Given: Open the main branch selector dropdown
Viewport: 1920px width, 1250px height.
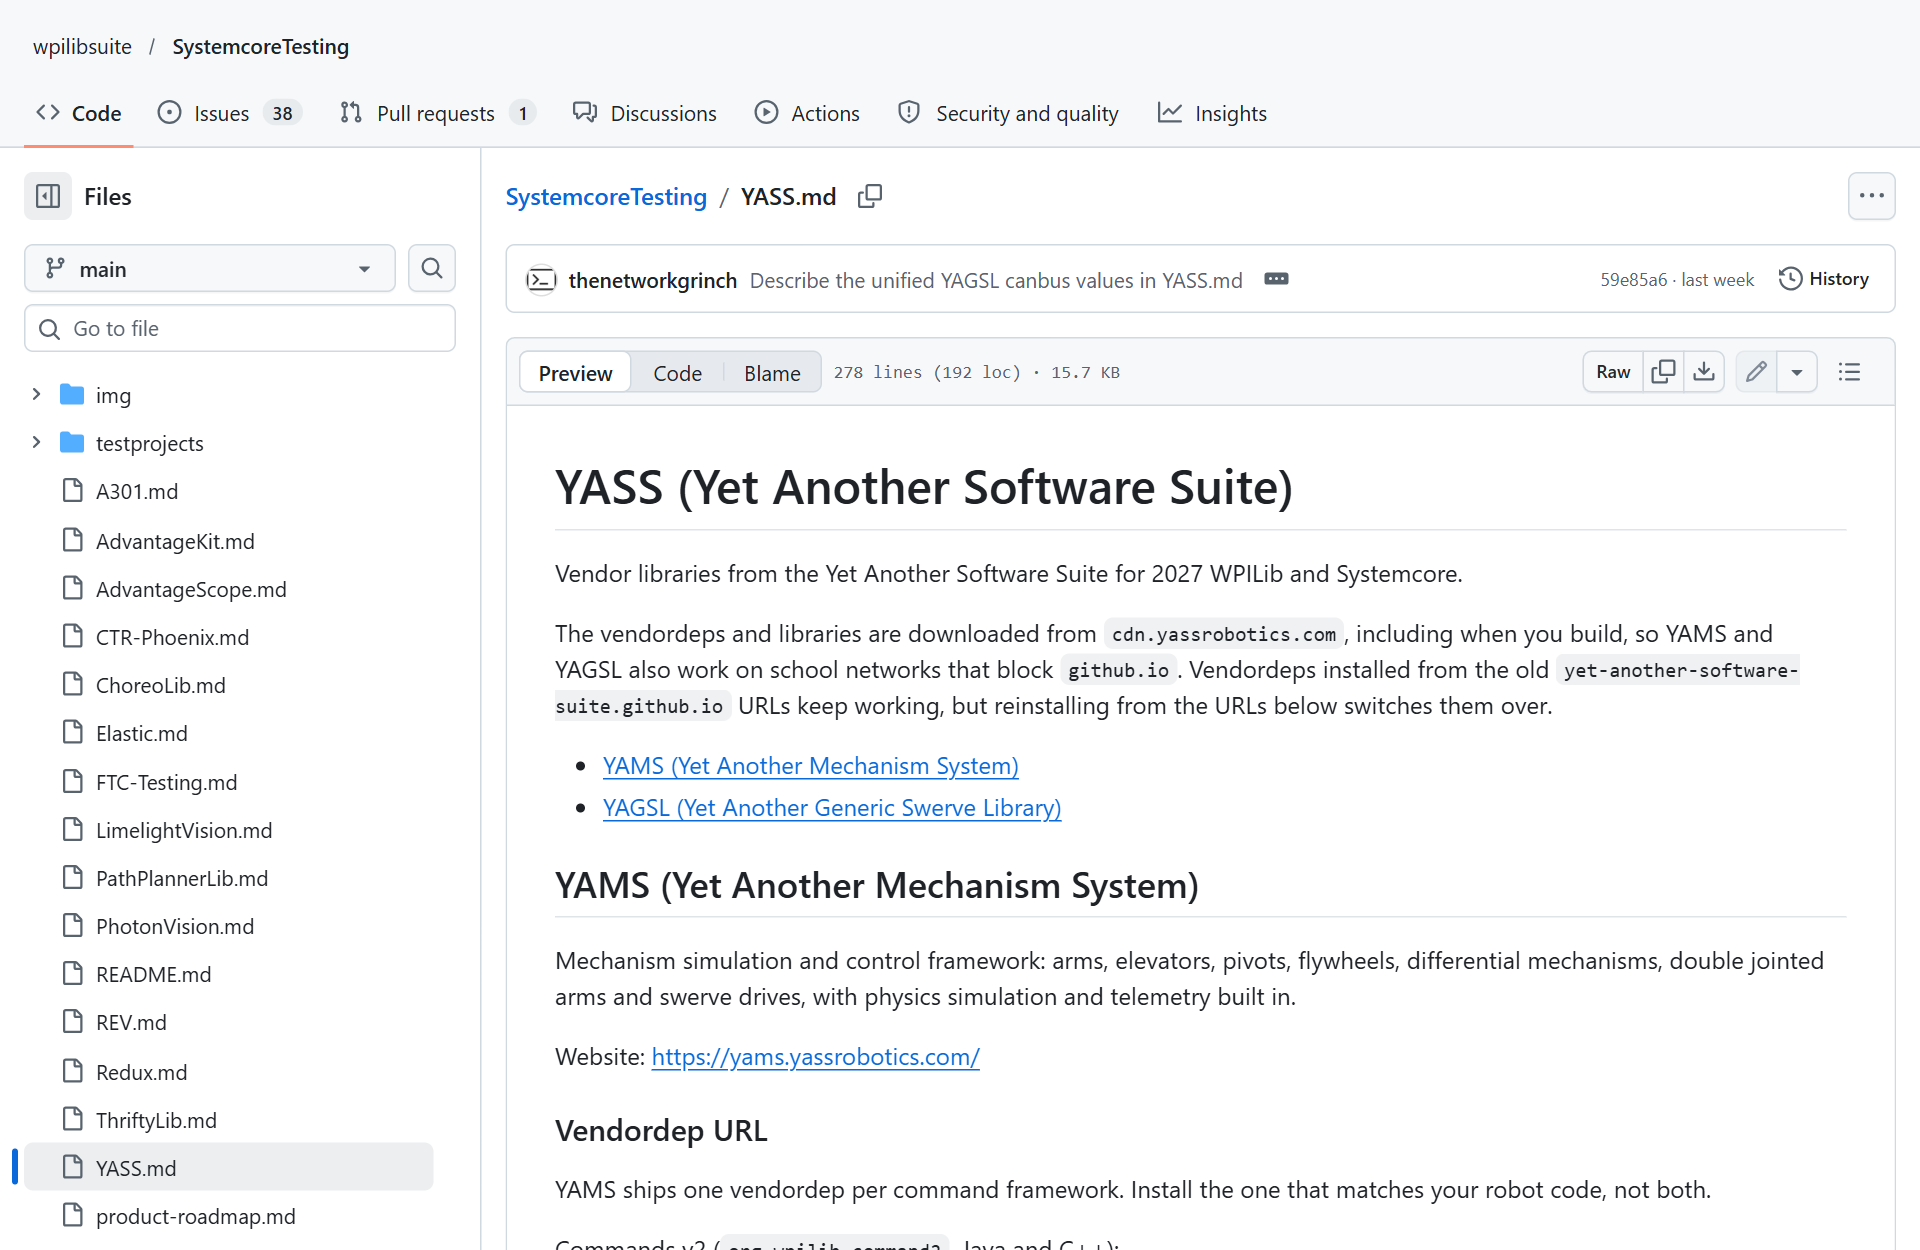Looking at the screenshot, I should (210, 268).
